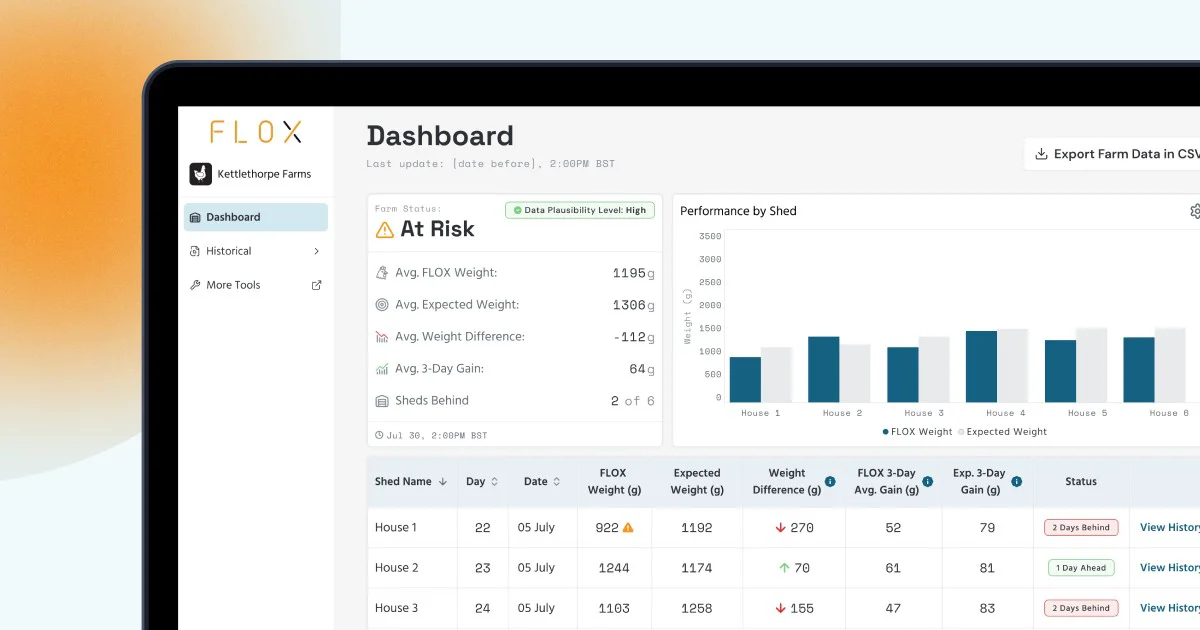Click the Kettlethorpe Farms chicken icon

pyautogui.click(x=201, y=174)
